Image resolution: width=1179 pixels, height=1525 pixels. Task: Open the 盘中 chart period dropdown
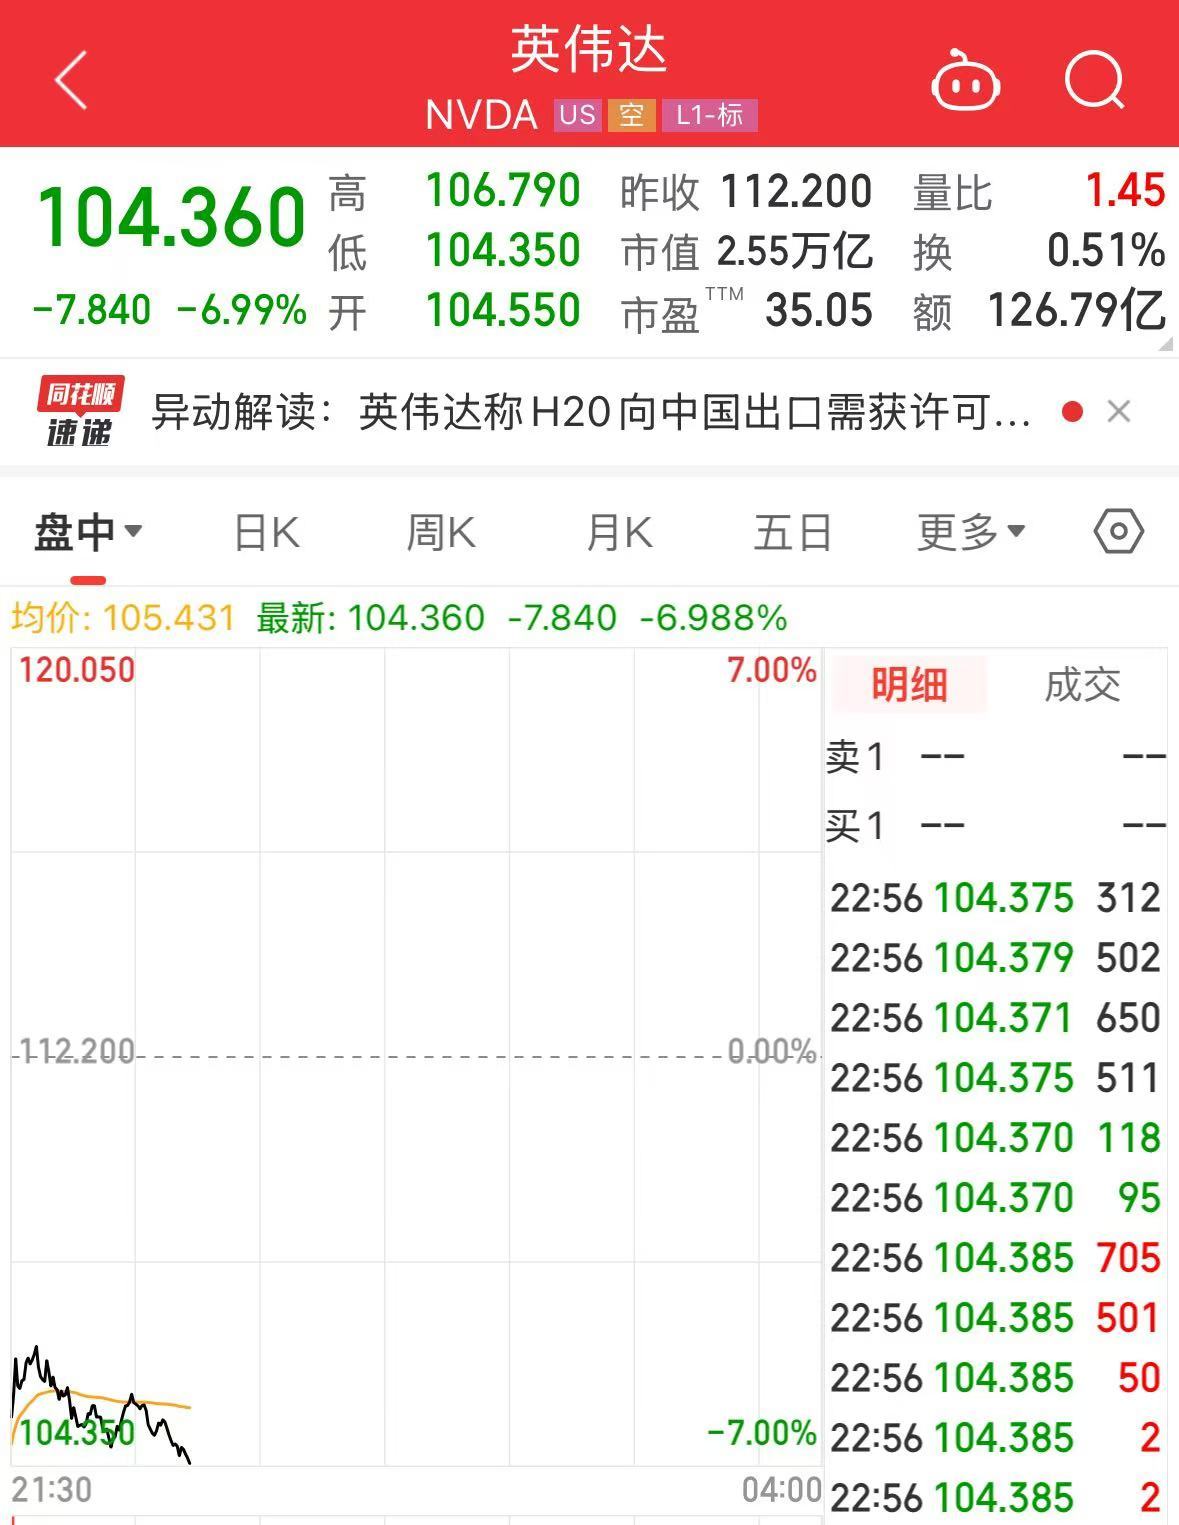click(x=88, y=532)
